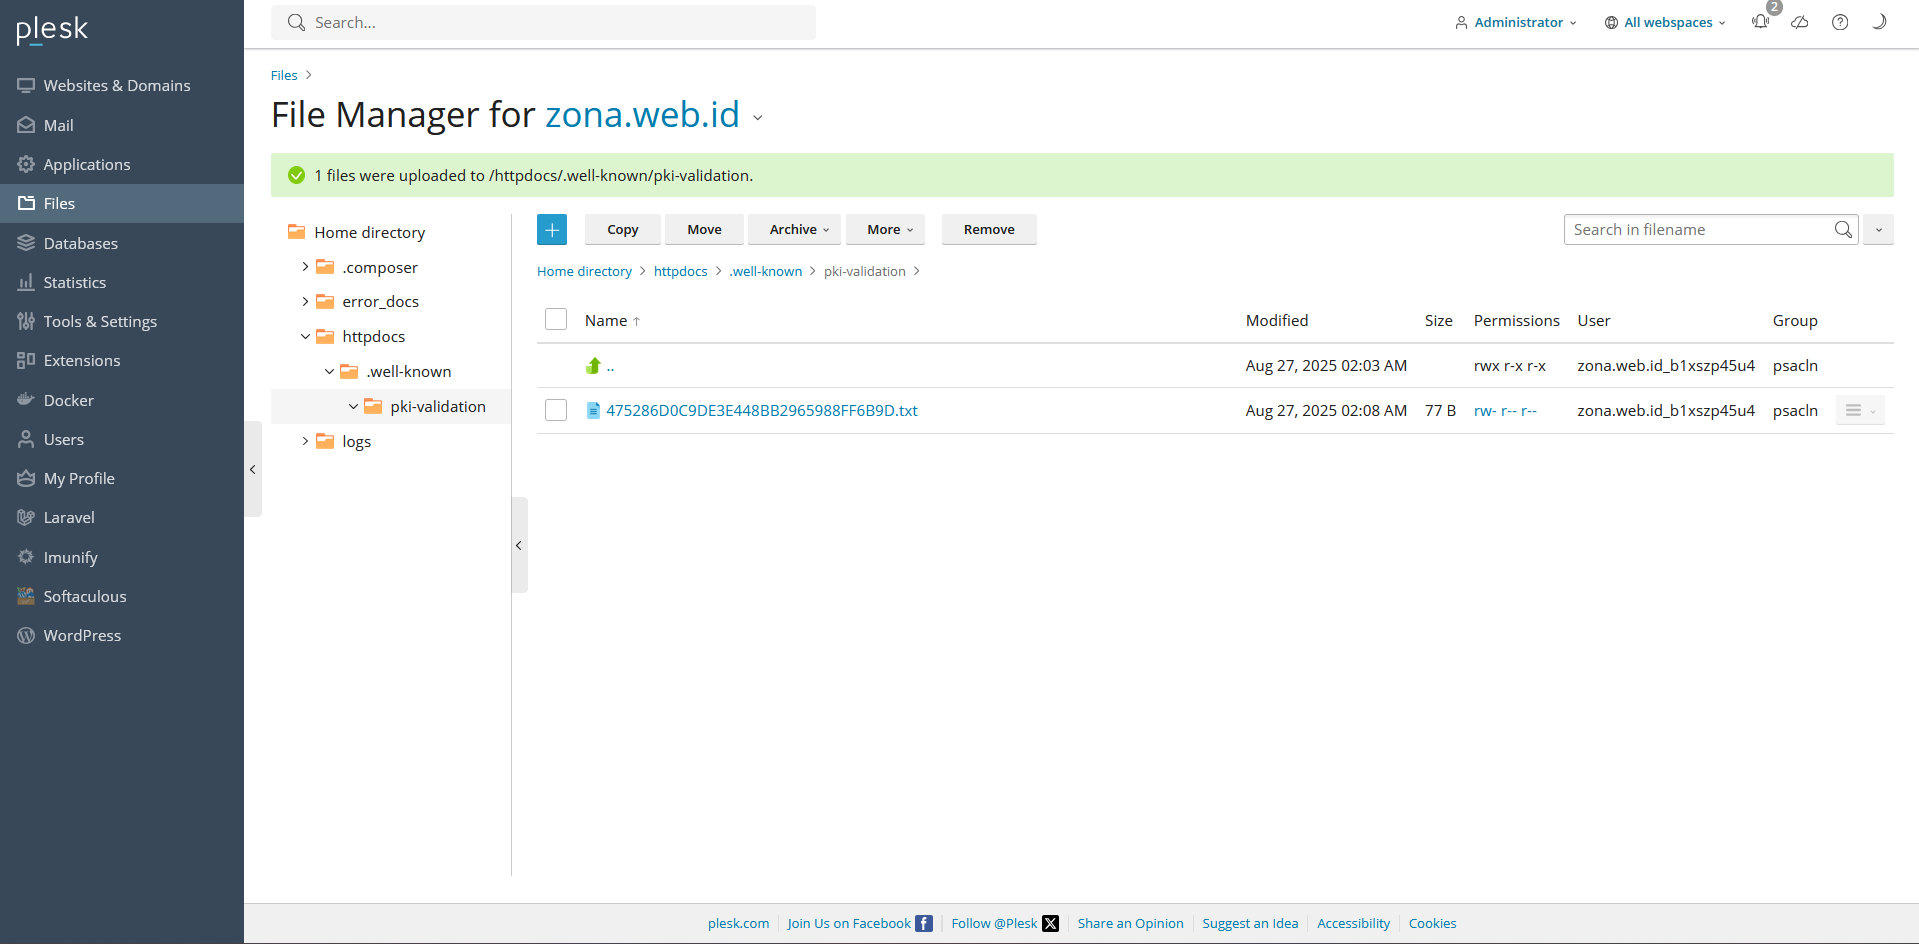Toggle dark mode with the moon icon
Screen dimensions: 1919x944
click(1879, 22)
